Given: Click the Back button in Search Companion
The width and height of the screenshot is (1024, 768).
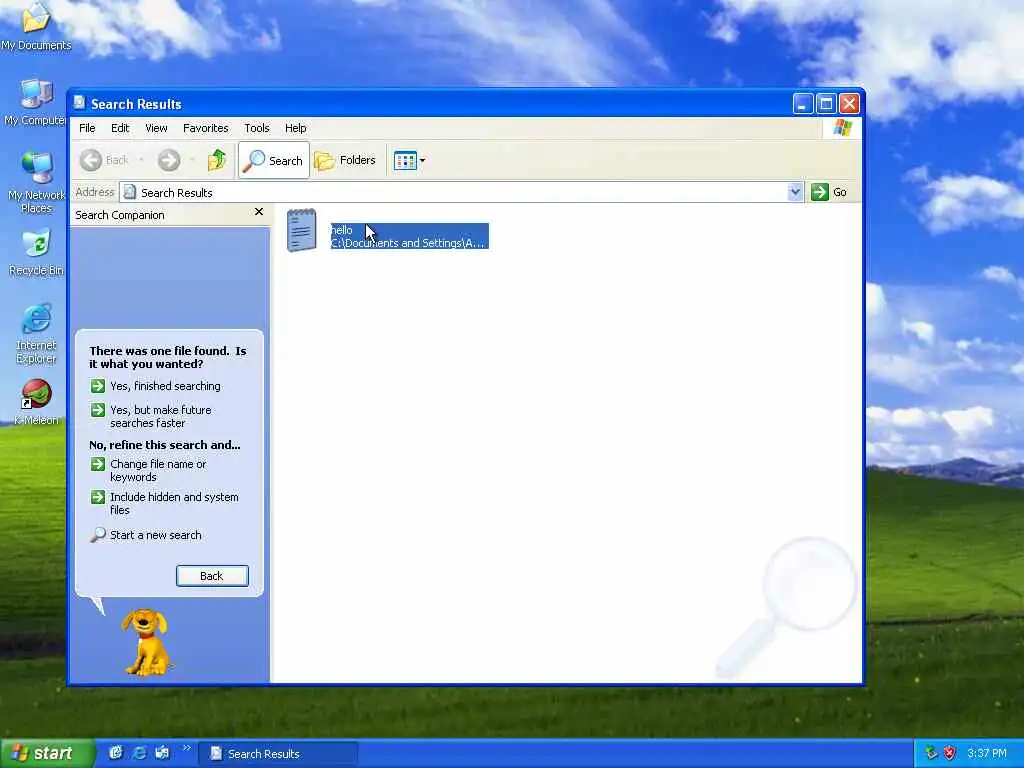Looking at the screenshot, I should pyautogui.click(x=212, y=575).
